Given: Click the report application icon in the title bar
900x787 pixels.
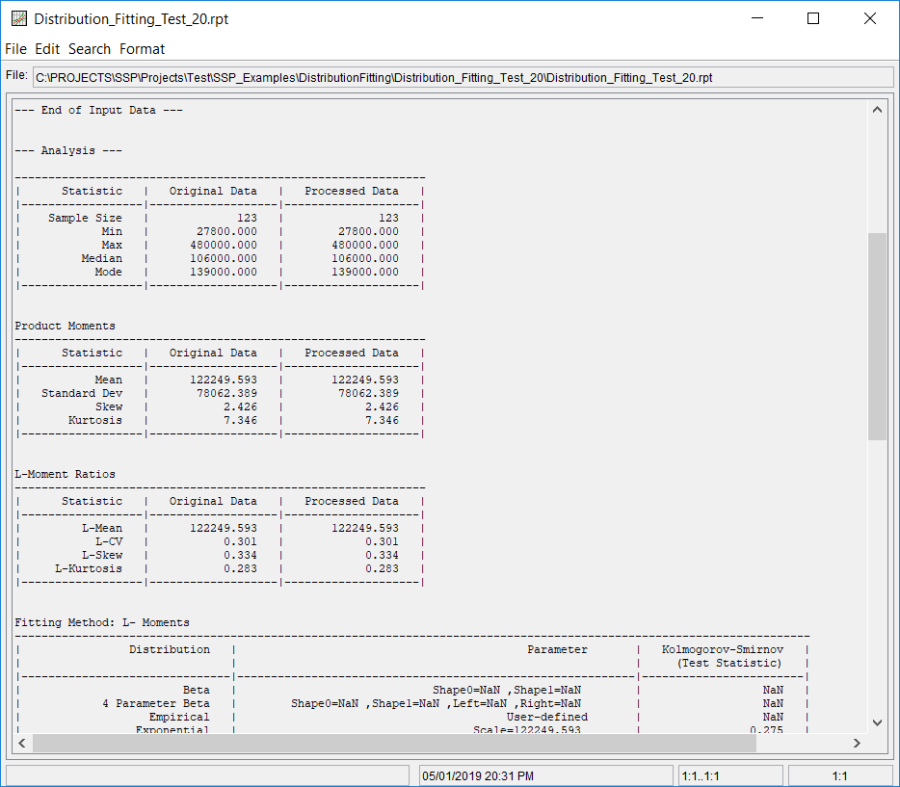Looking at the screenshot, I should (17, 17).
